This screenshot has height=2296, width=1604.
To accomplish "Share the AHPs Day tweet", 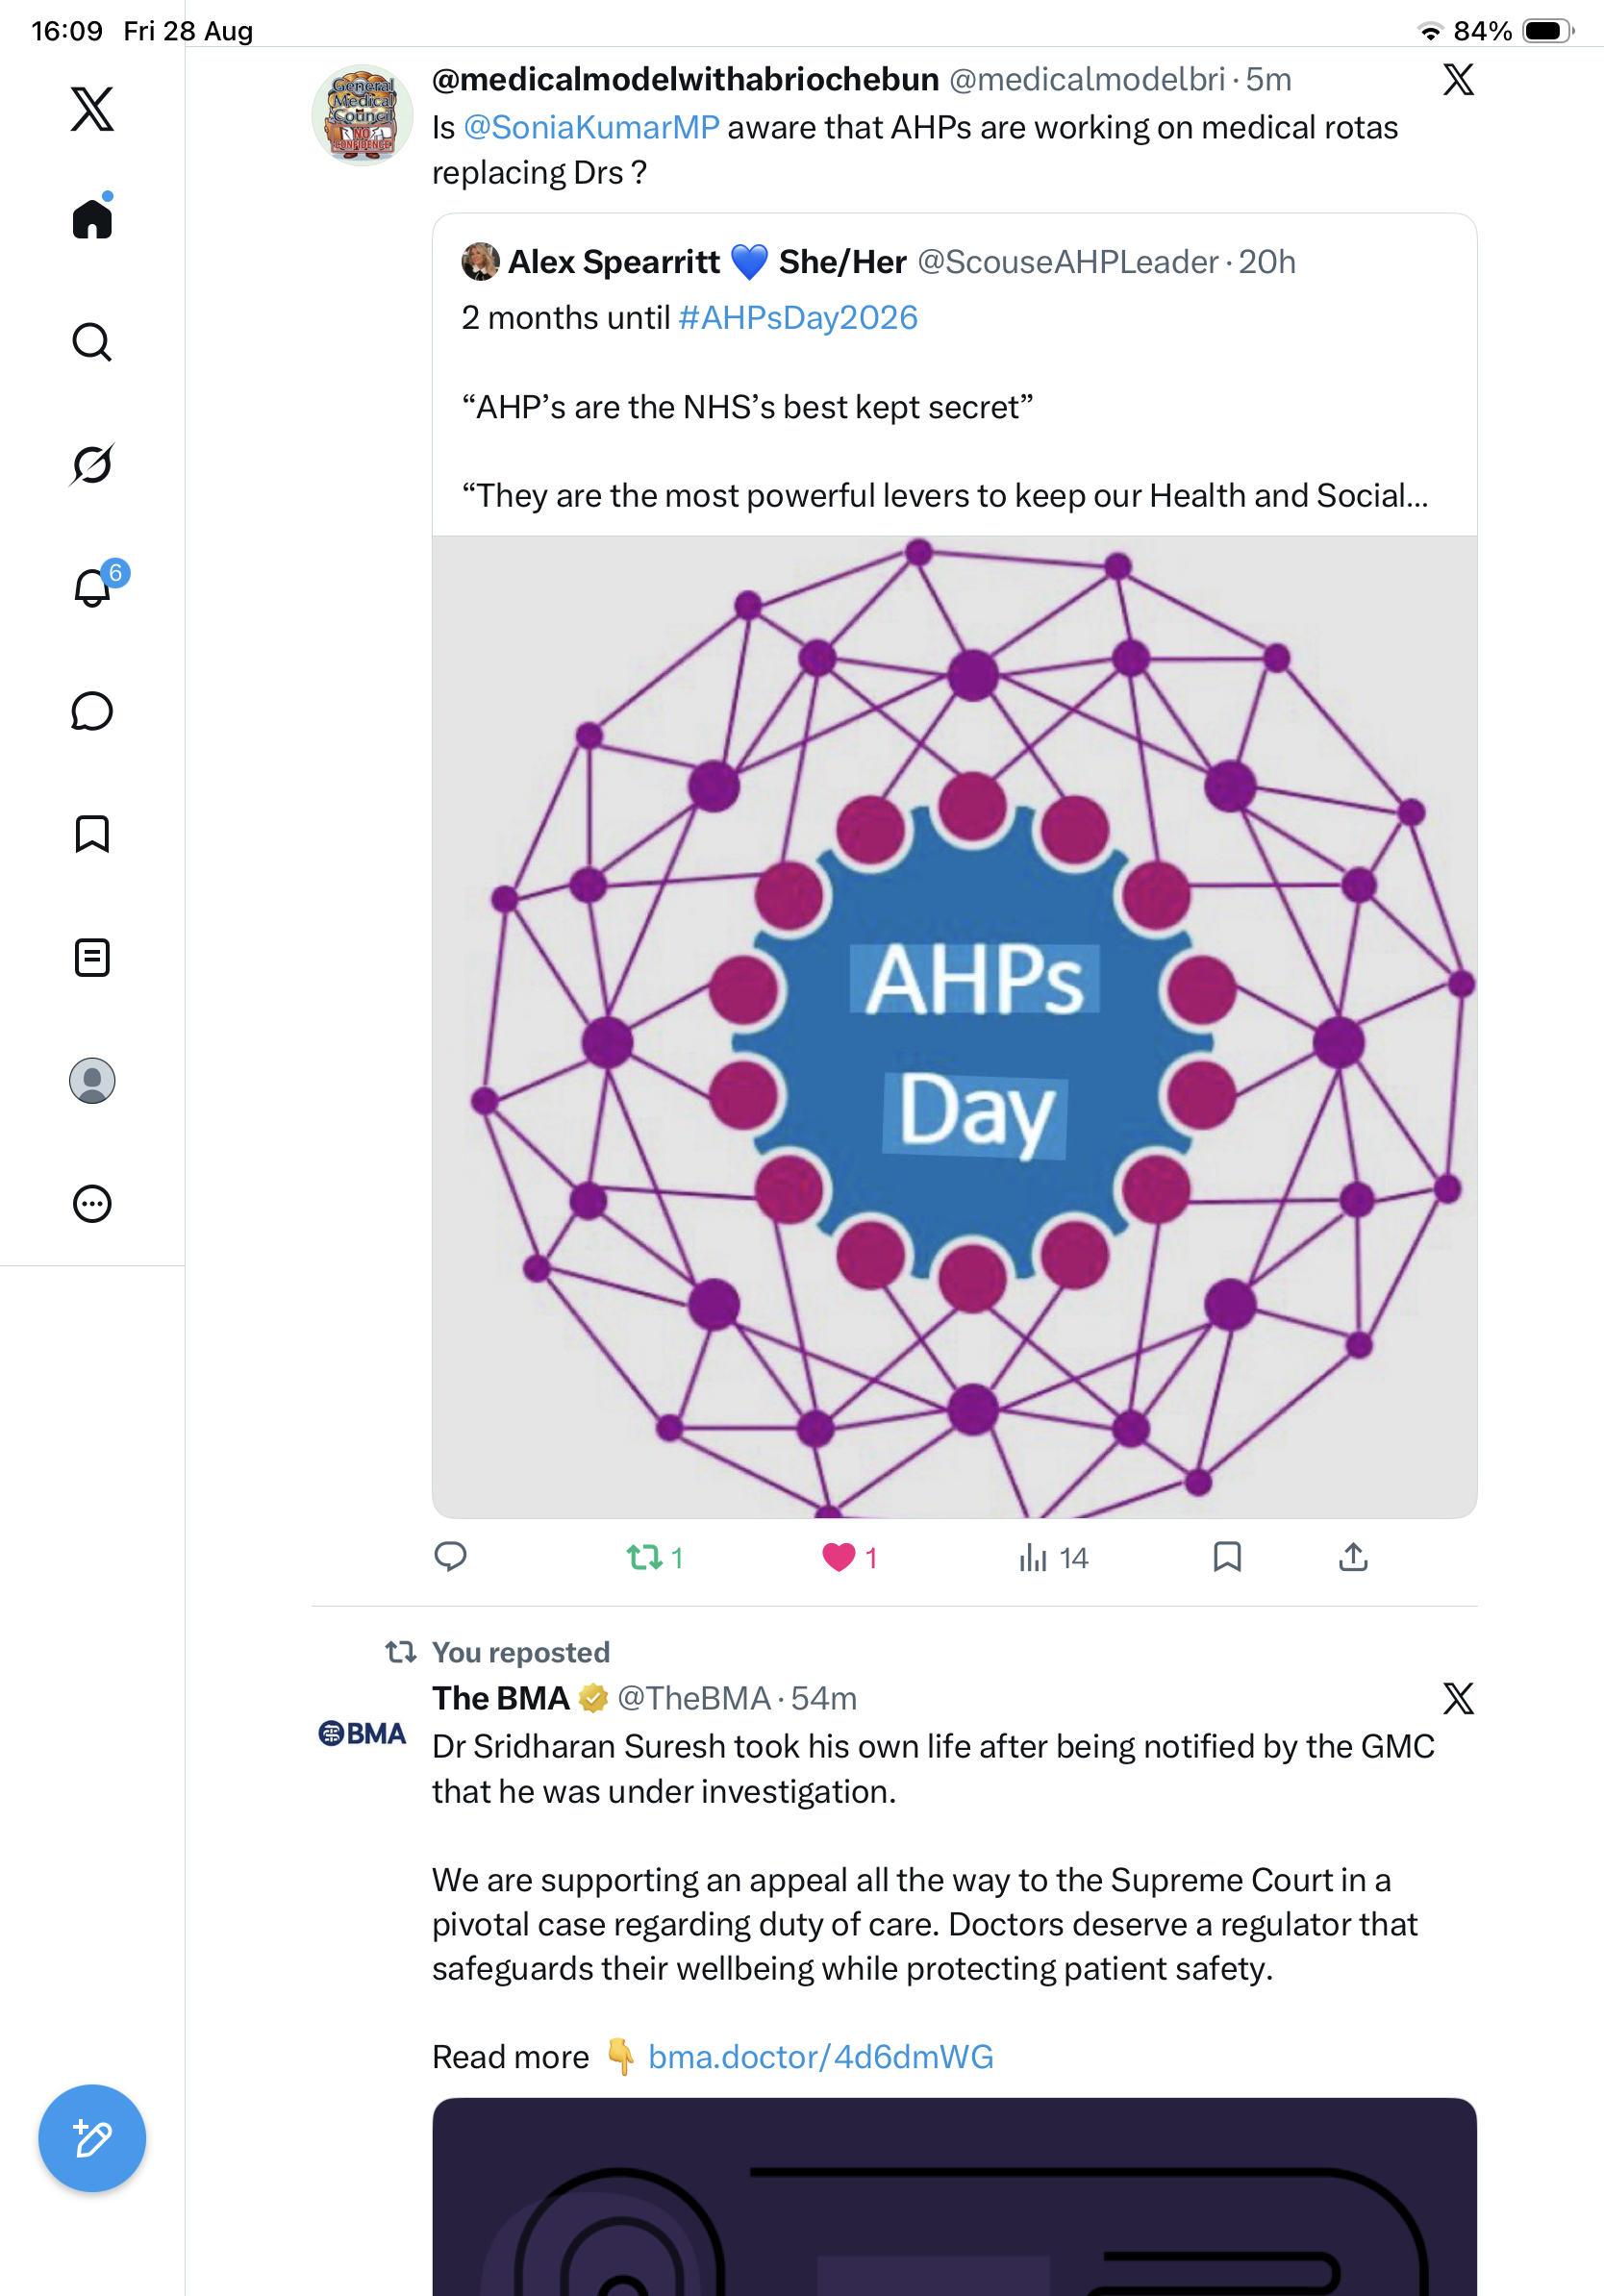I will (x=1353, y=1557).
